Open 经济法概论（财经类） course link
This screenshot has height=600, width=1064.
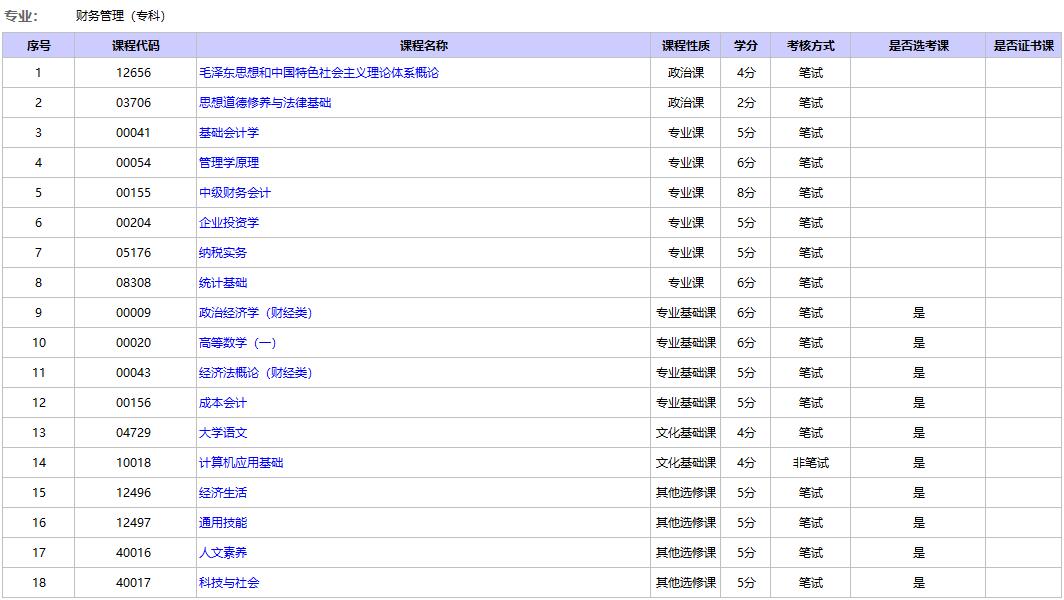pyautogui.click(x=255, y=373)
